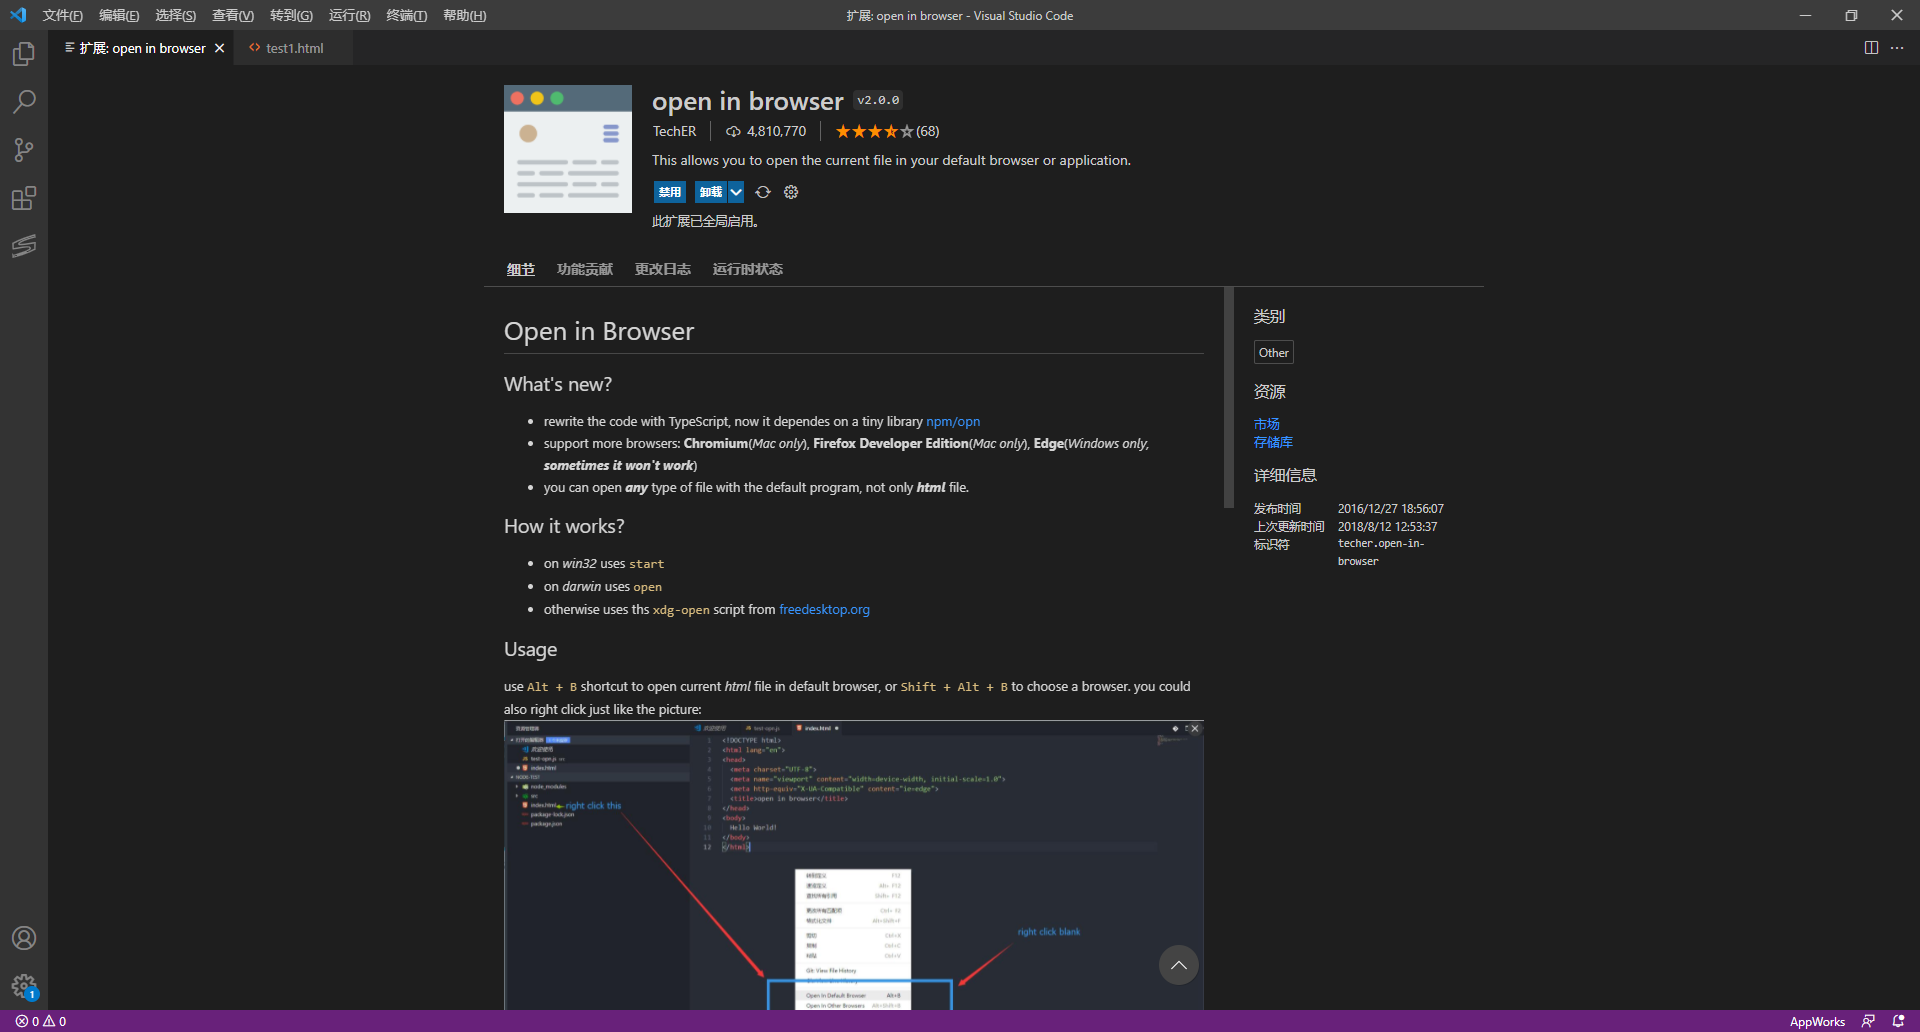Open the extension settings gear

point(791,192)
